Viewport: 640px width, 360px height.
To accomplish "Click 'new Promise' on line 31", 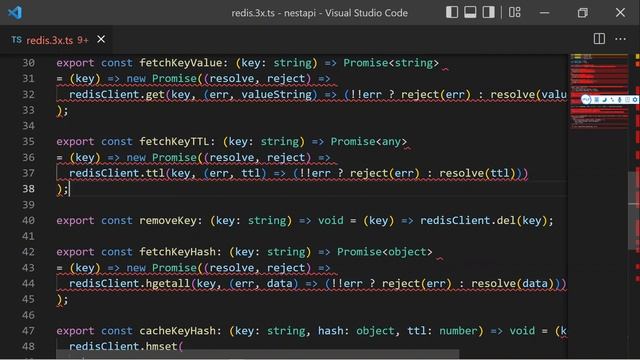I will 162,79.
